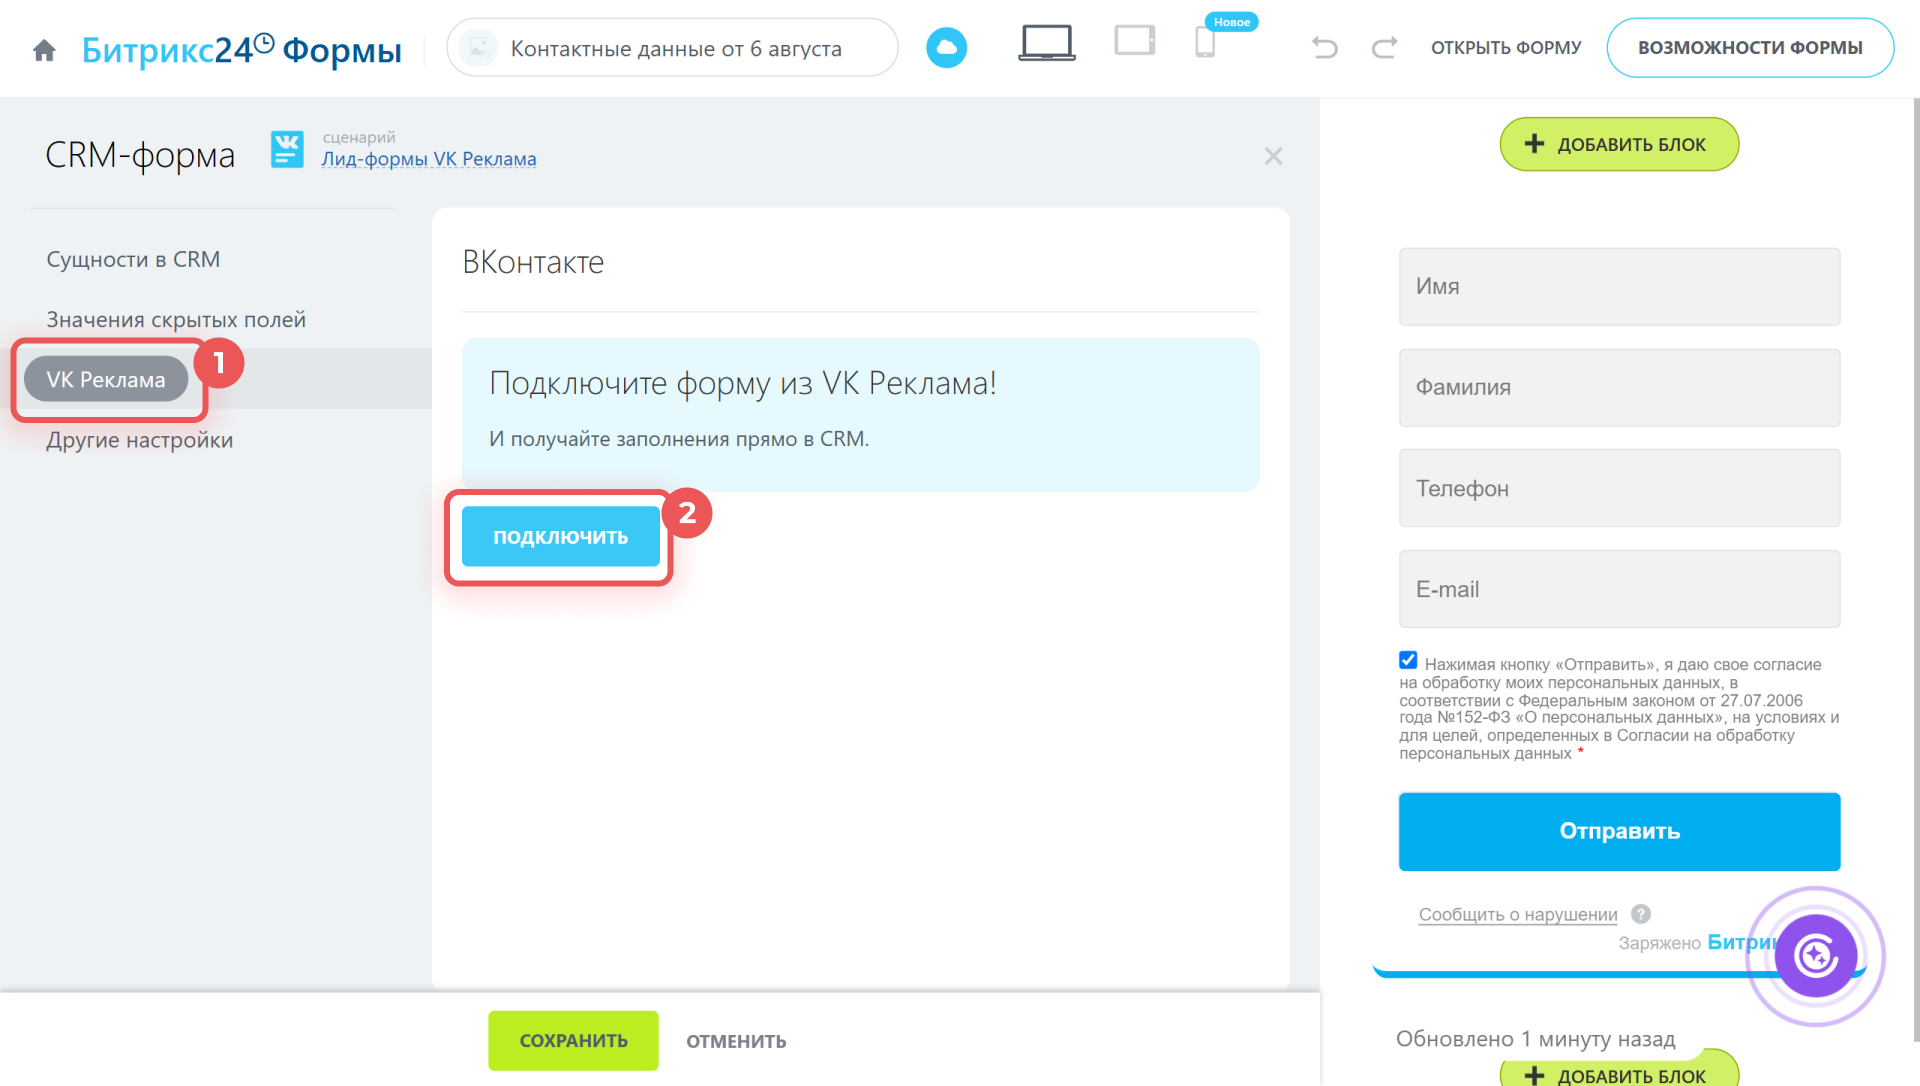Edit form title Контактные данные от 6 августа
The image size is (1920, 1086).
[676, 48]
